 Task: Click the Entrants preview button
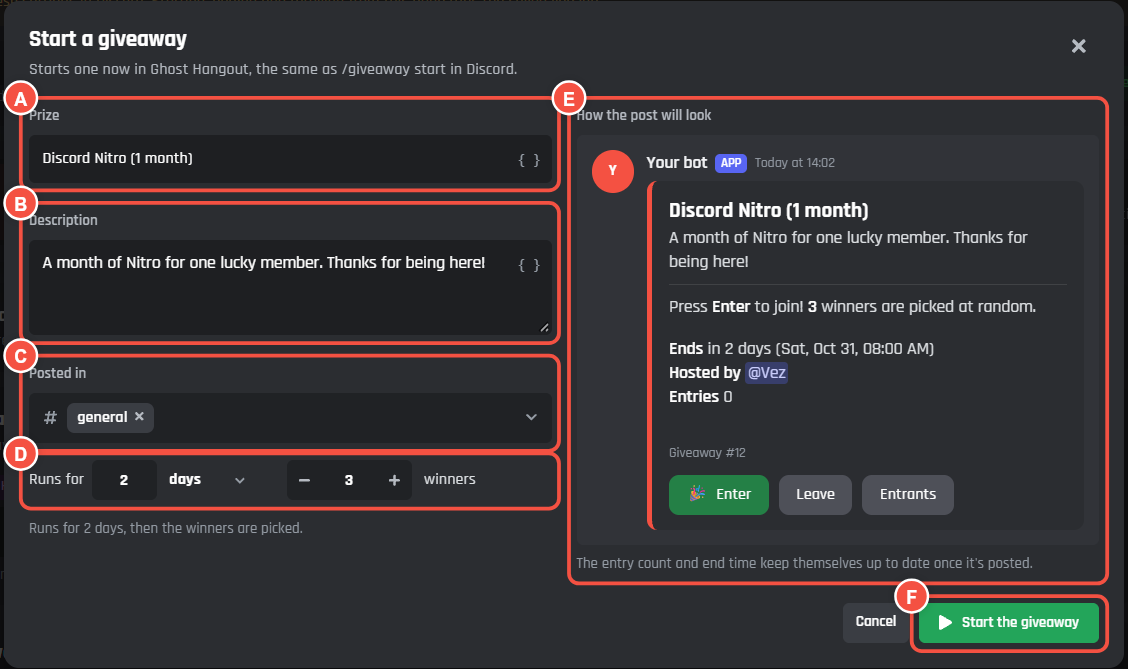908,494
